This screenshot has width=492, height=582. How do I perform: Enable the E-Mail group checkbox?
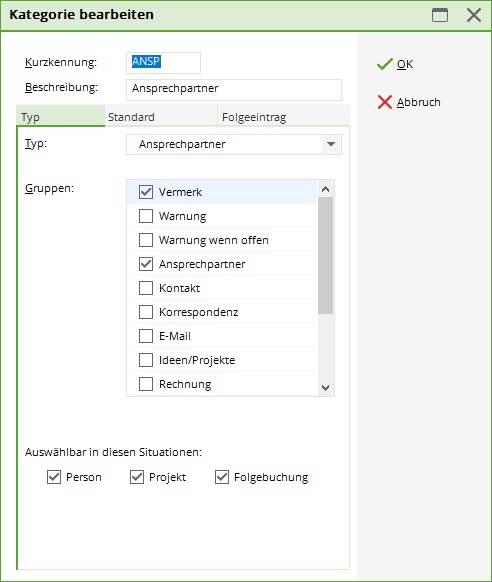click(146, 336)
